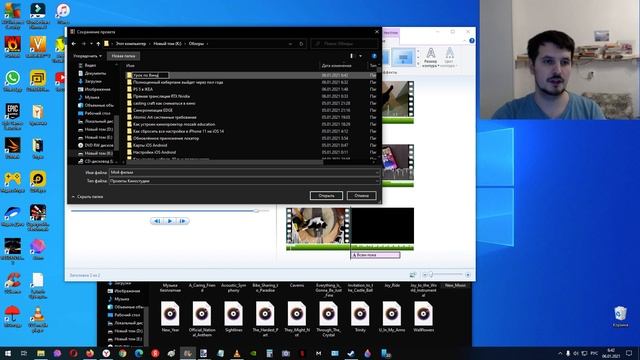Select the 'PS 5 в IKEA' folder
Viewport: 640px width, 360px height.
pos(143,89)
